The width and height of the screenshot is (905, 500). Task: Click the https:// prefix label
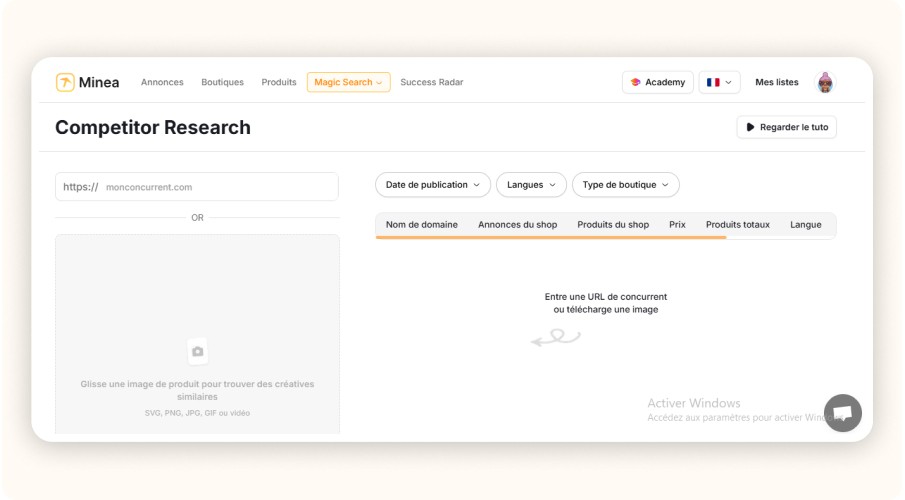pos(80,187)
